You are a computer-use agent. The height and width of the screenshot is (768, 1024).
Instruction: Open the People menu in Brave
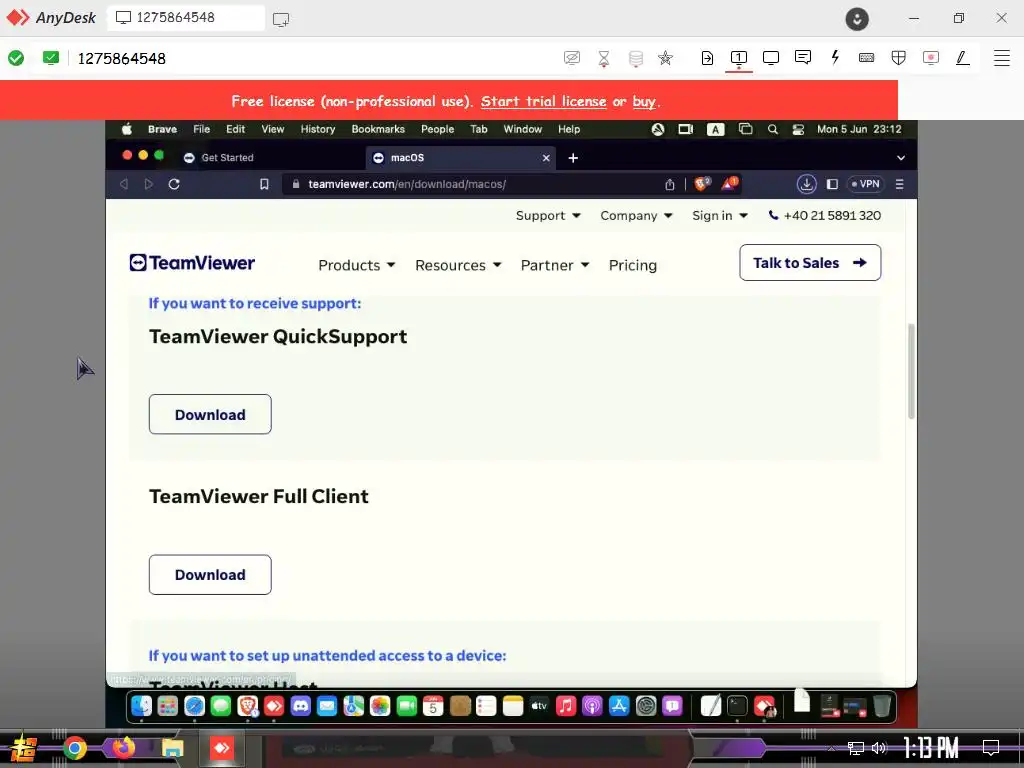click(x=438, y=129)
